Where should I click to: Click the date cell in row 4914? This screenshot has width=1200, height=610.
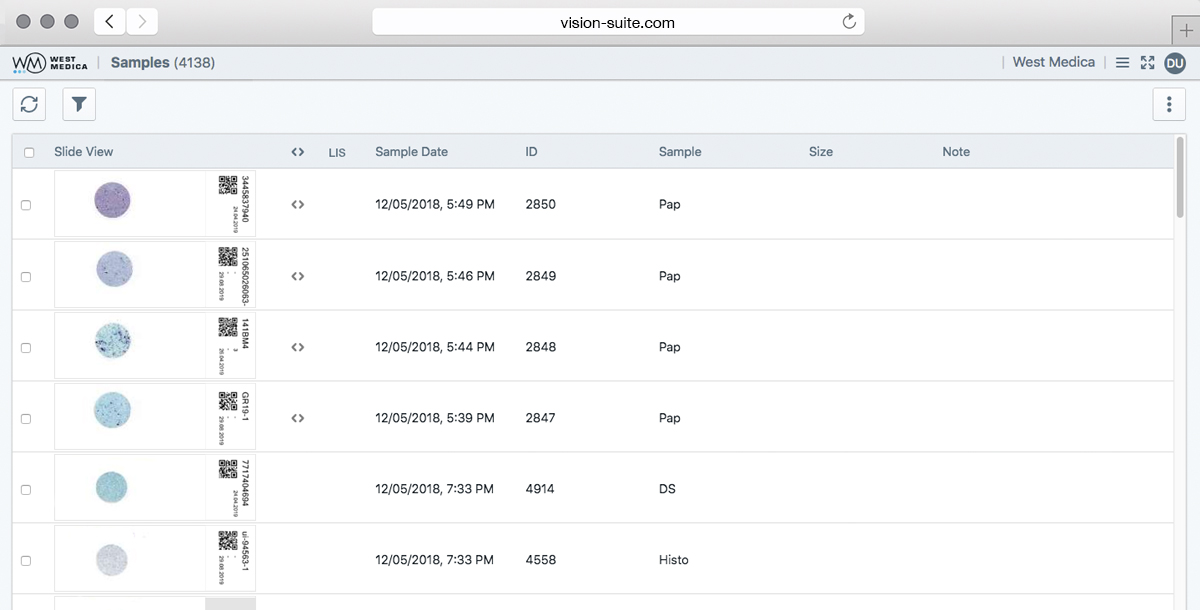tap(435, 489)
